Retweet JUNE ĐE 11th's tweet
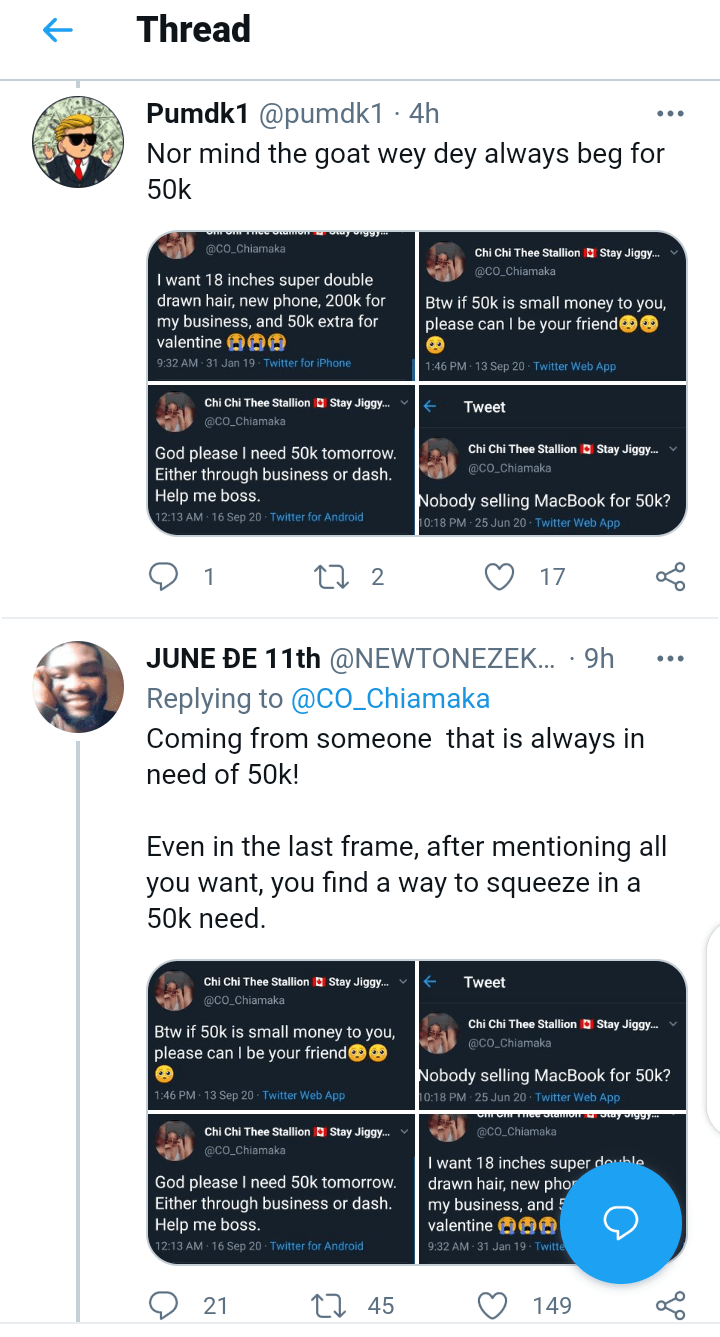This screenshot has width=720, height=1337. [327, 1305]
